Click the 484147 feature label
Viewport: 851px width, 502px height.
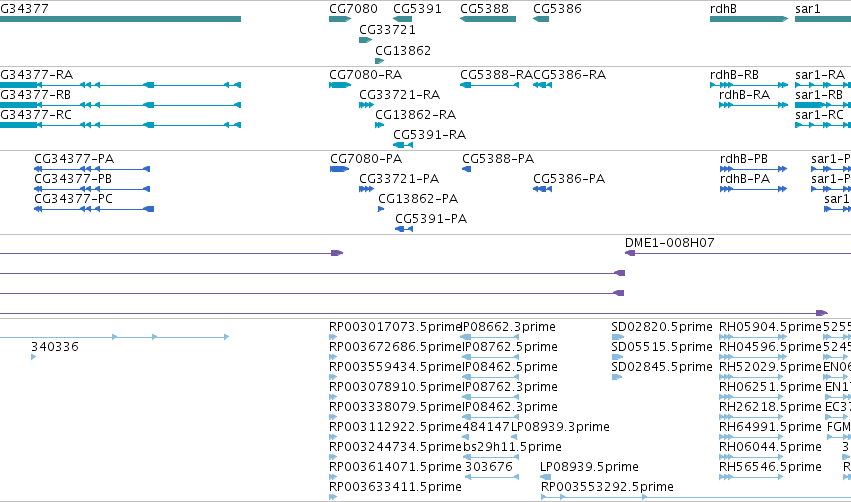point(486,427)
